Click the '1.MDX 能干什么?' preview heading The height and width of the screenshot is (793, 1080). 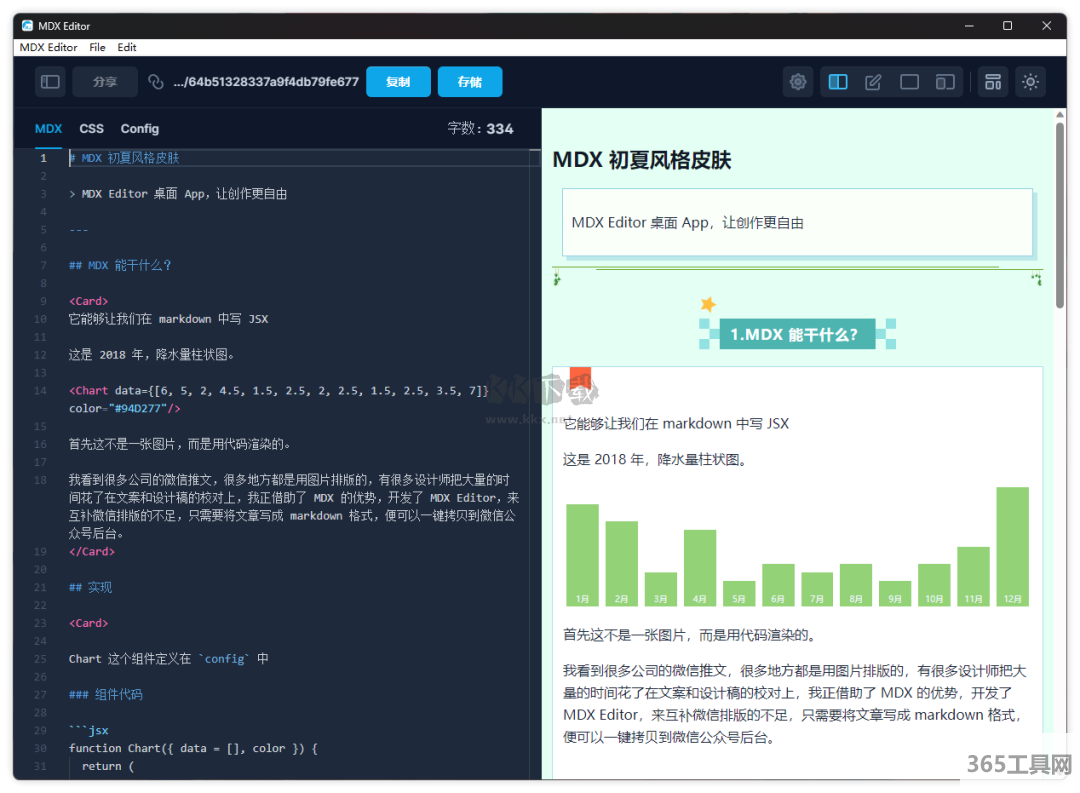coord(797,334)
